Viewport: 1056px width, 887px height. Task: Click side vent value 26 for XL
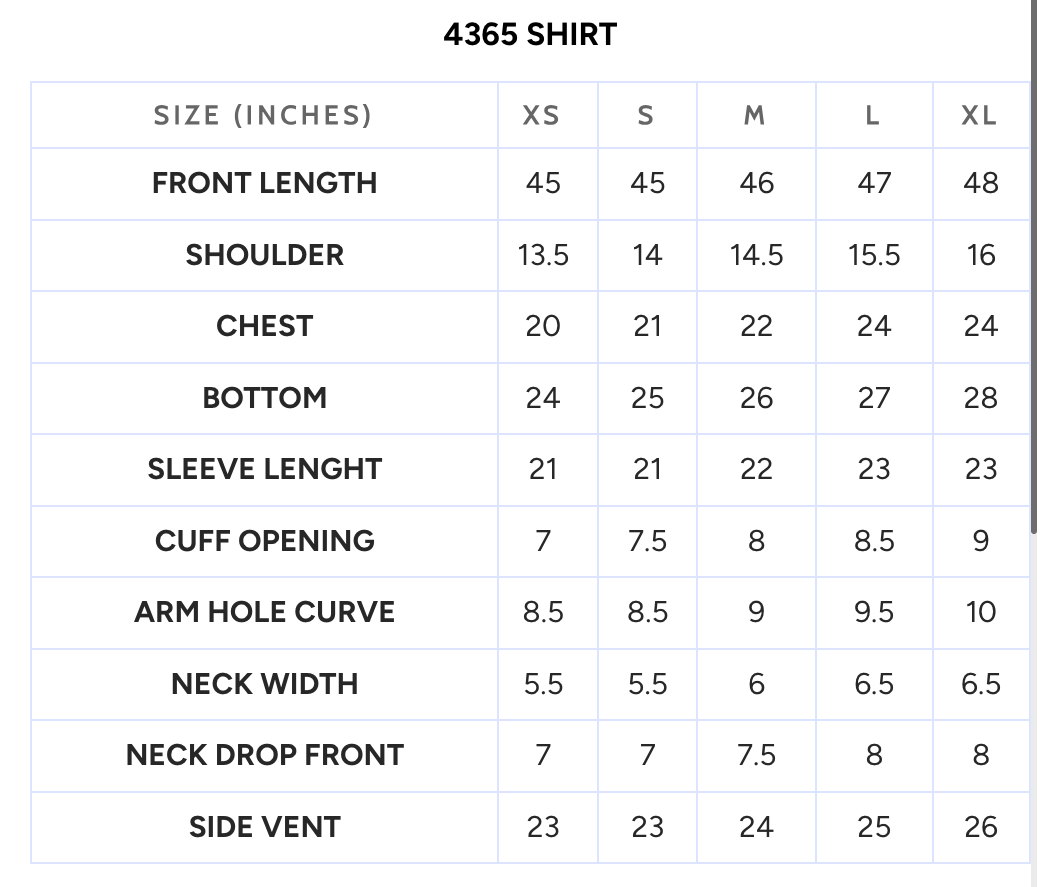tap(981, 828)
